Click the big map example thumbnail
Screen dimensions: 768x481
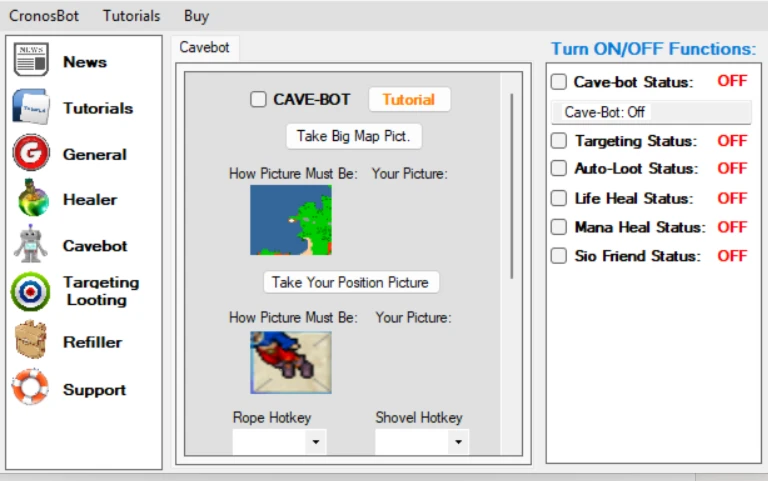pos(291,220)
